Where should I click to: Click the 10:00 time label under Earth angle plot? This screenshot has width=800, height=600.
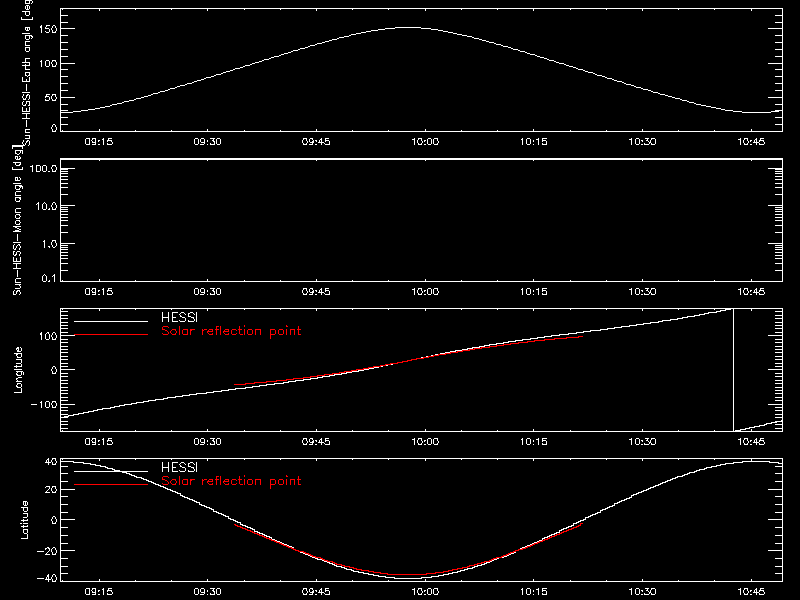coord(425,142)
